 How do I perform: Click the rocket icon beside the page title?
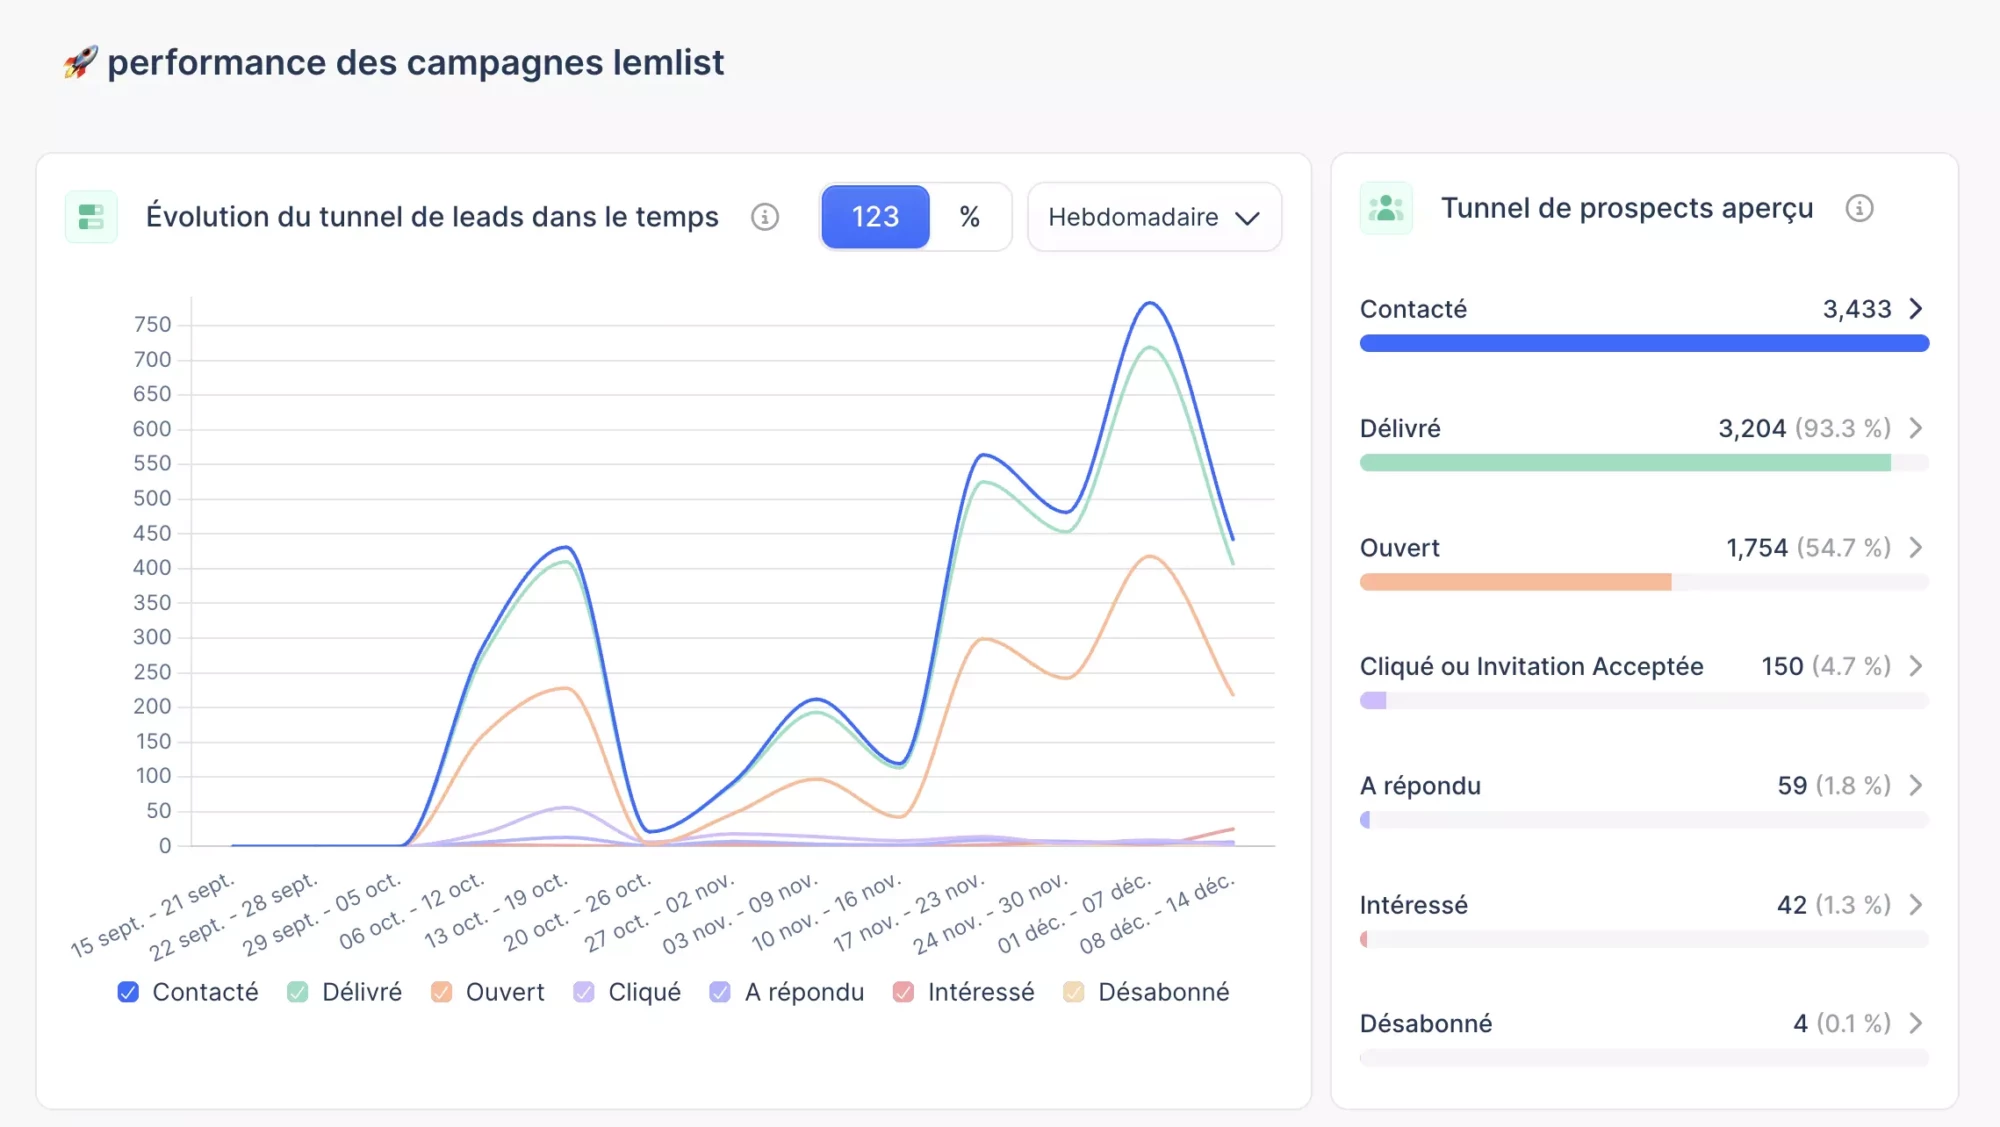[x=80, y=62]
